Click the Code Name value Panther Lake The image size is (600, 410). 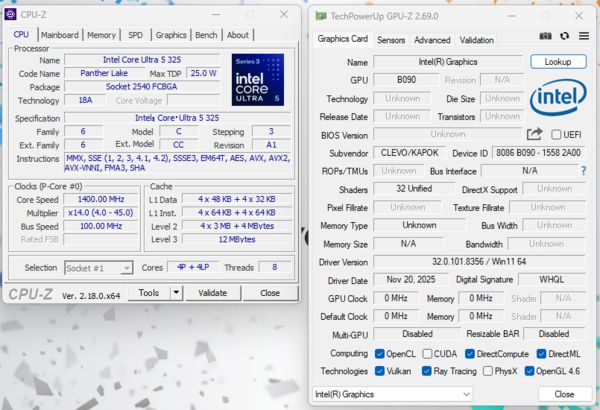point(104,73)
